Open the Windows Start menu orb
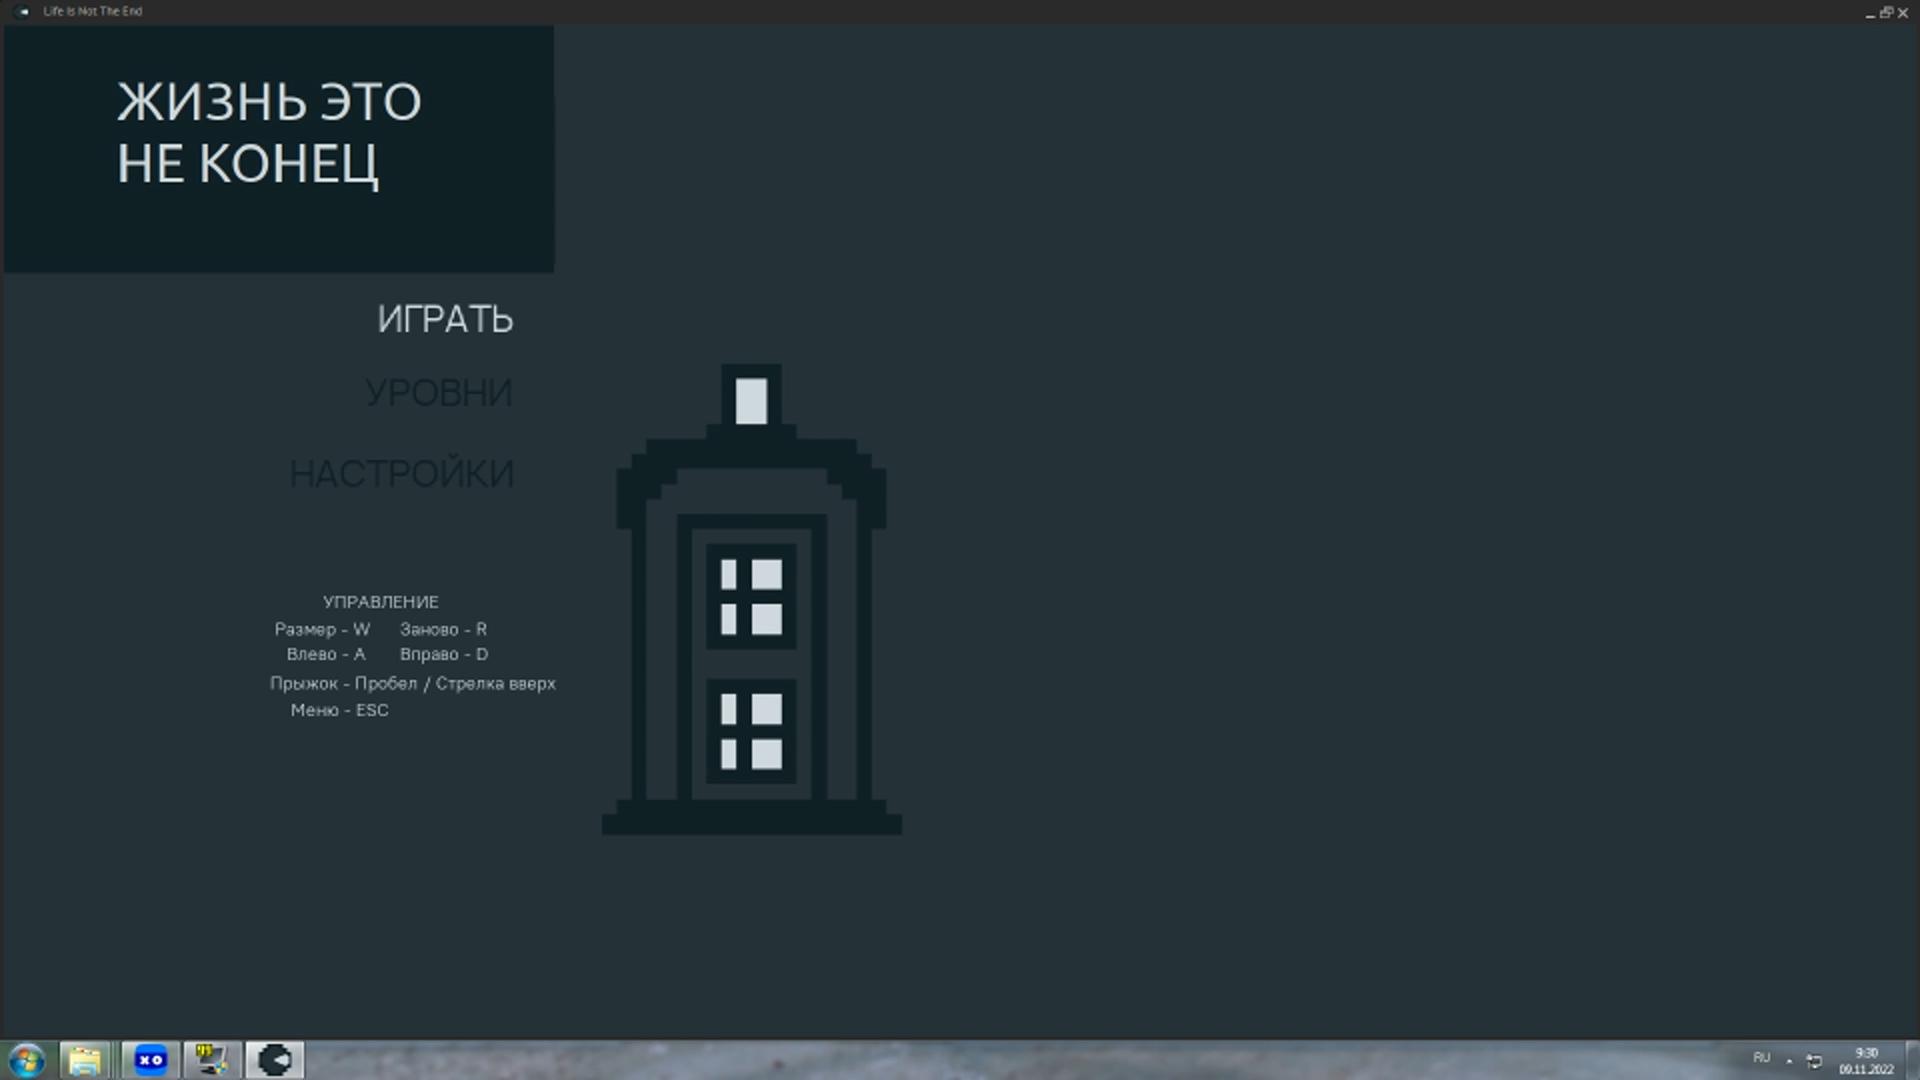Viewport: 1920px width, 1080px height. click(x=27, y=1060)
